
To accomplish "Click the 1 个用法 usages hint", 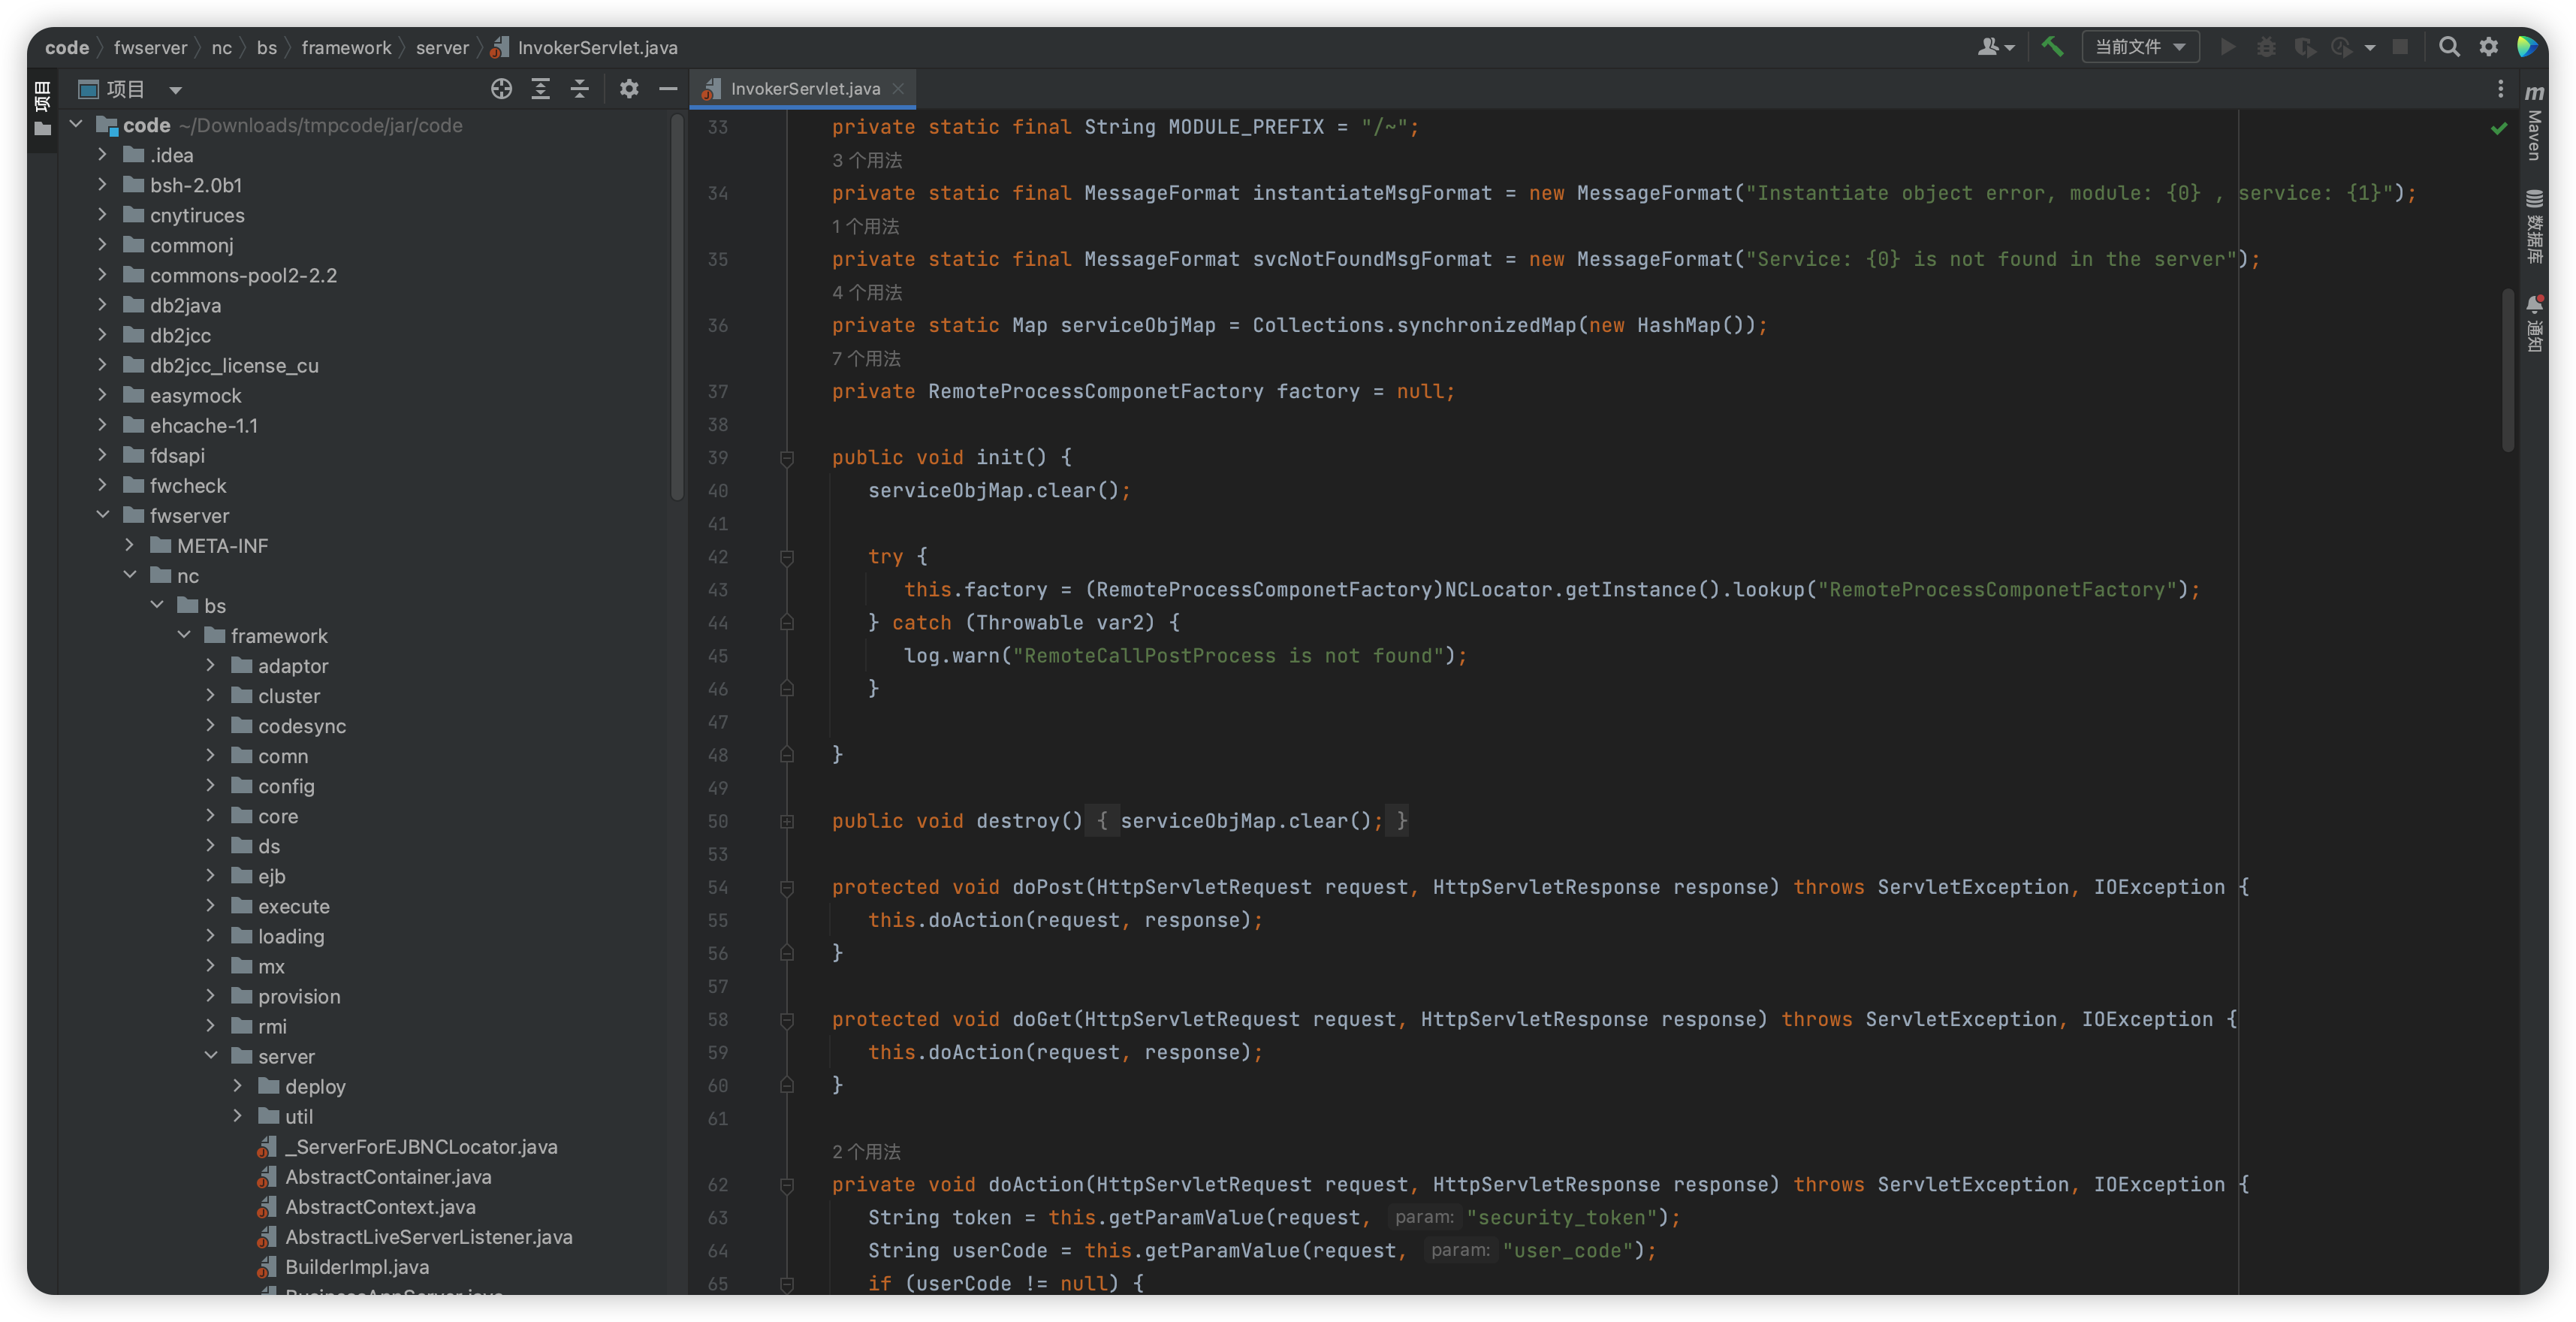I will 866,226.
